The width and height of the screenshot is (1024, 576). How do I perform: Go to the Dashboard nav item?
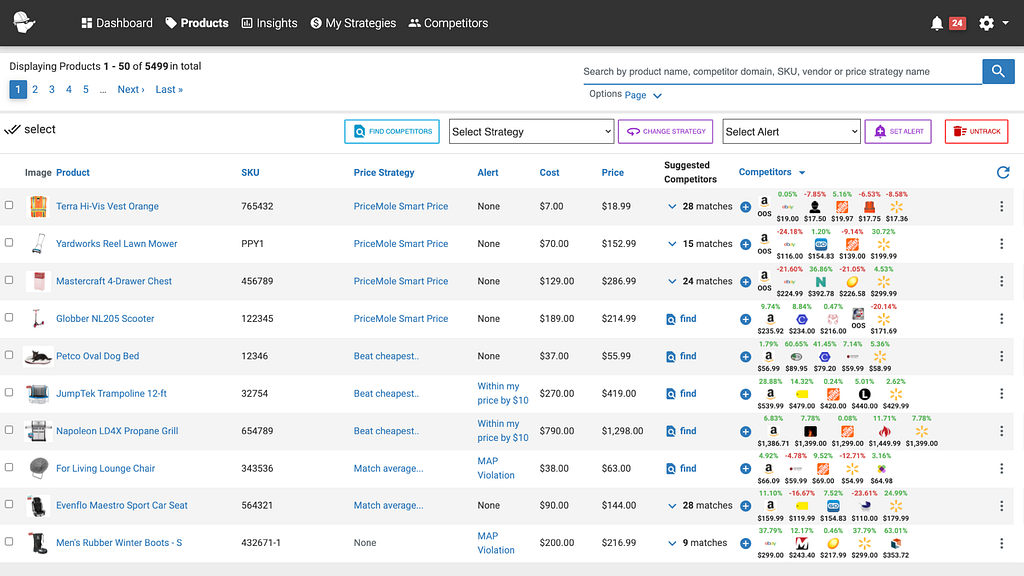pyautogui.click(x=117, y=23)
